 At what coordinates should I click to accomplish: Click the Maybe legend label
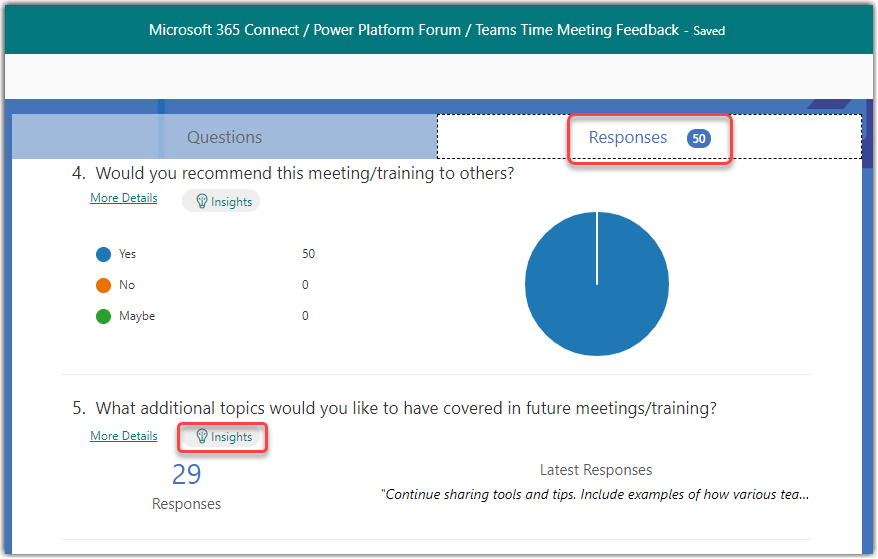(137, 316)
